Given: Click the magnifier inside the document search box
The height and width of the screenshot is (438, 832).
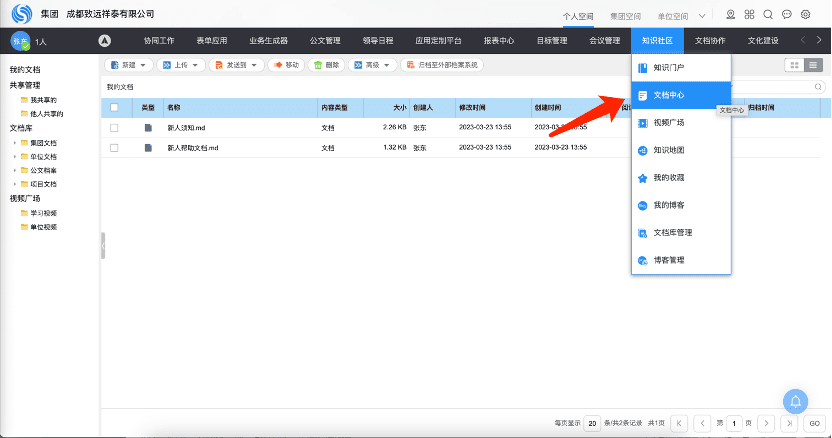Looking at the screenshot, I should coord(818,87).
